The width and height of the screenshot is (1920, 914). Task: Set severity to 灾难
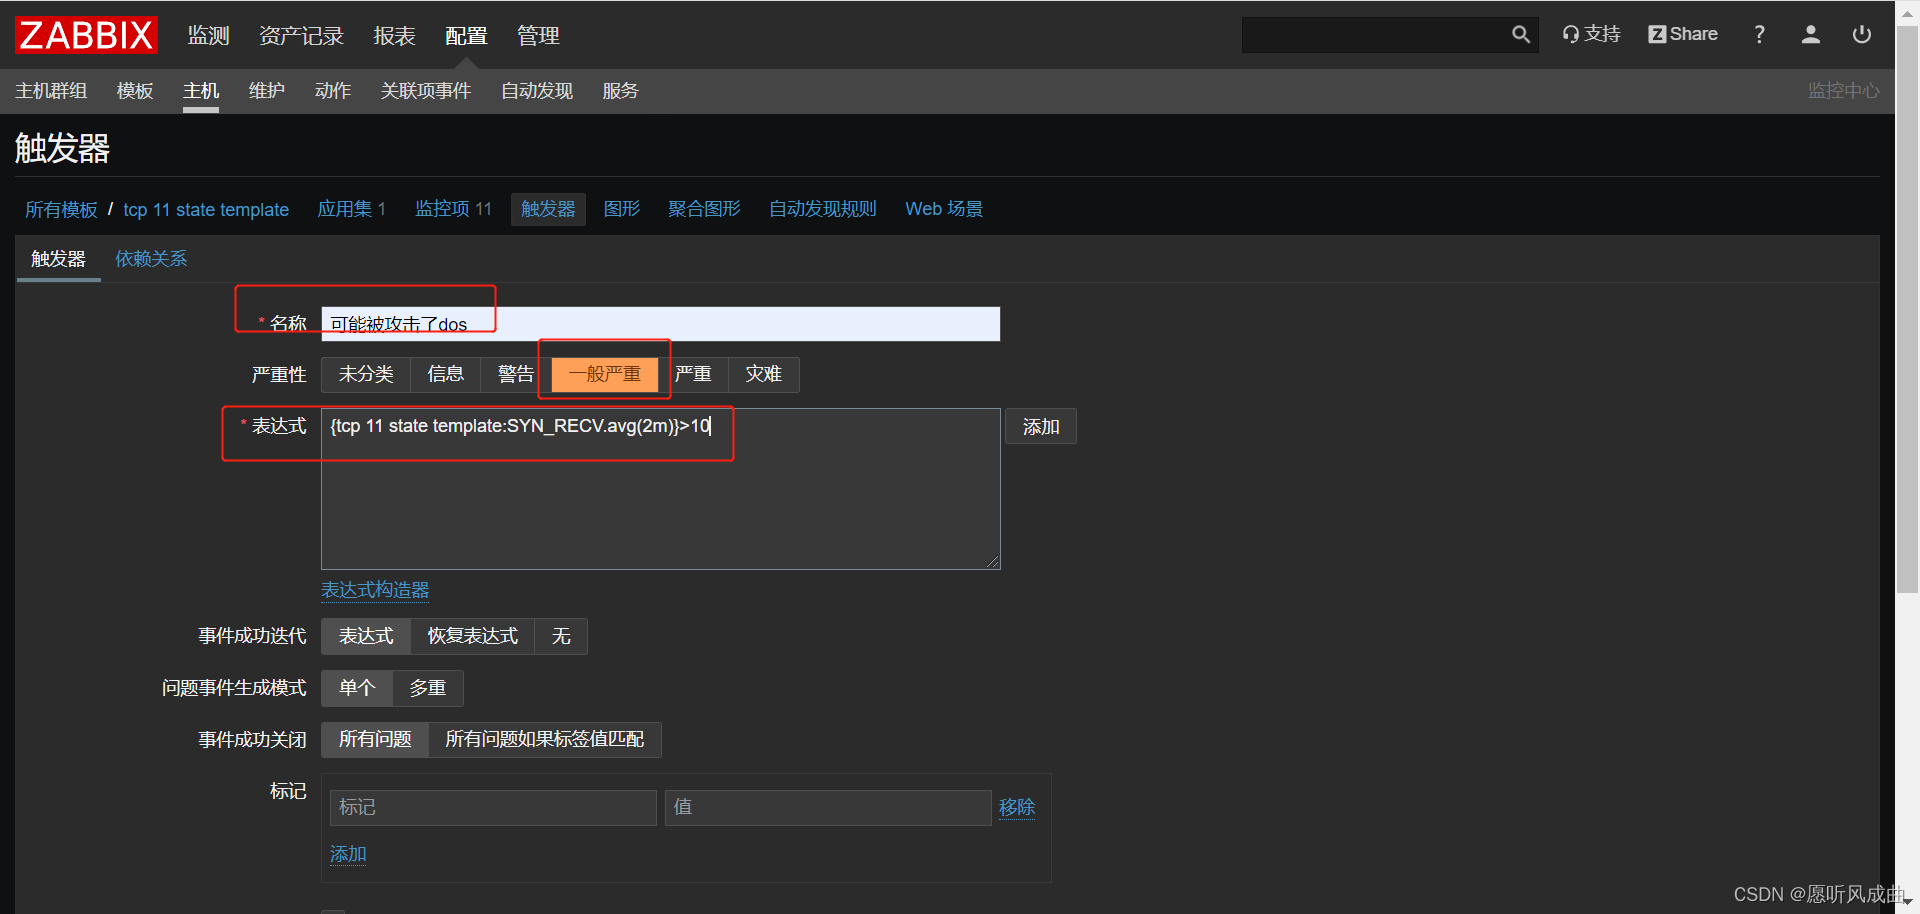[763, 374]
